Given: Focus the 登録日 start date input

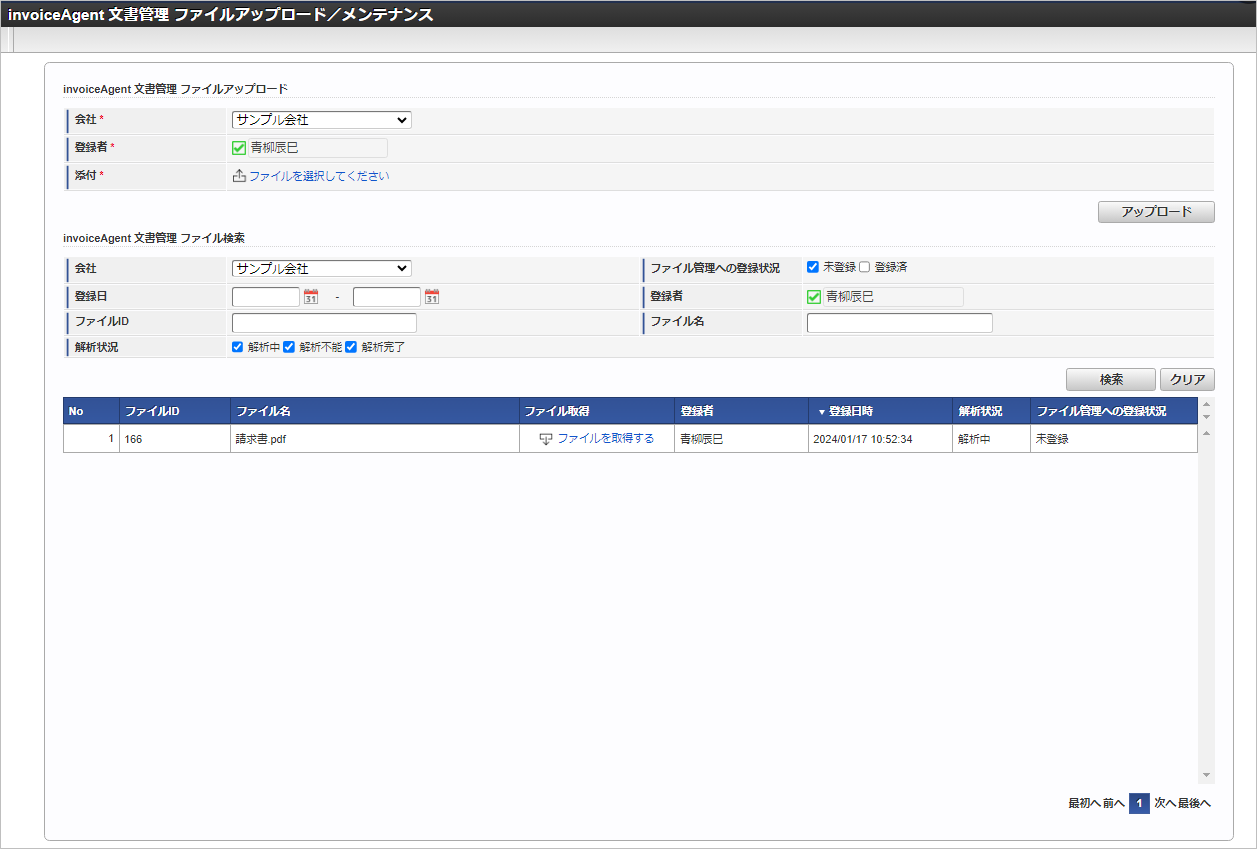Looking at the screenshot, I should [266, 297].
